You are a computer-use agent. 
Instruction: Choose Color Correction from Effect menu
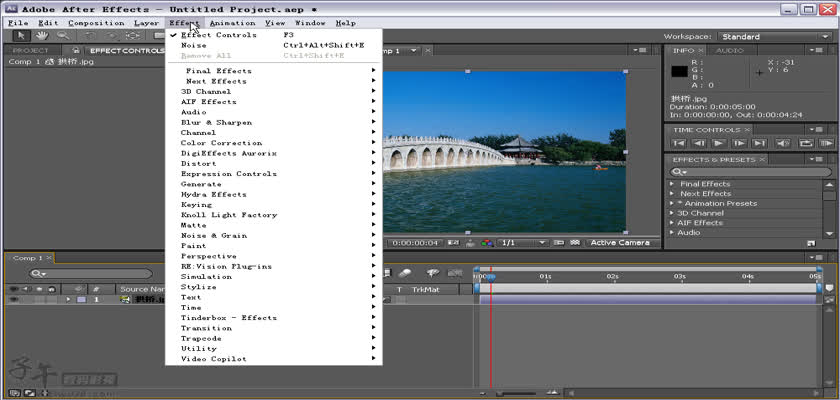coord(273,143)
